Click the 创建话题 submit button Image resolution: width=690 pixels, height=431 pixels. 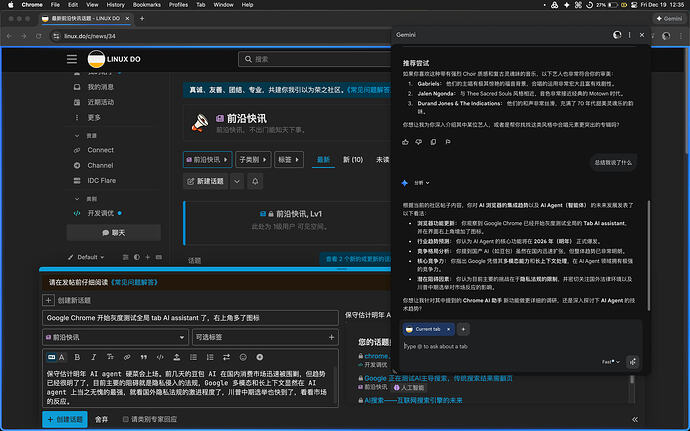(65, 420)
